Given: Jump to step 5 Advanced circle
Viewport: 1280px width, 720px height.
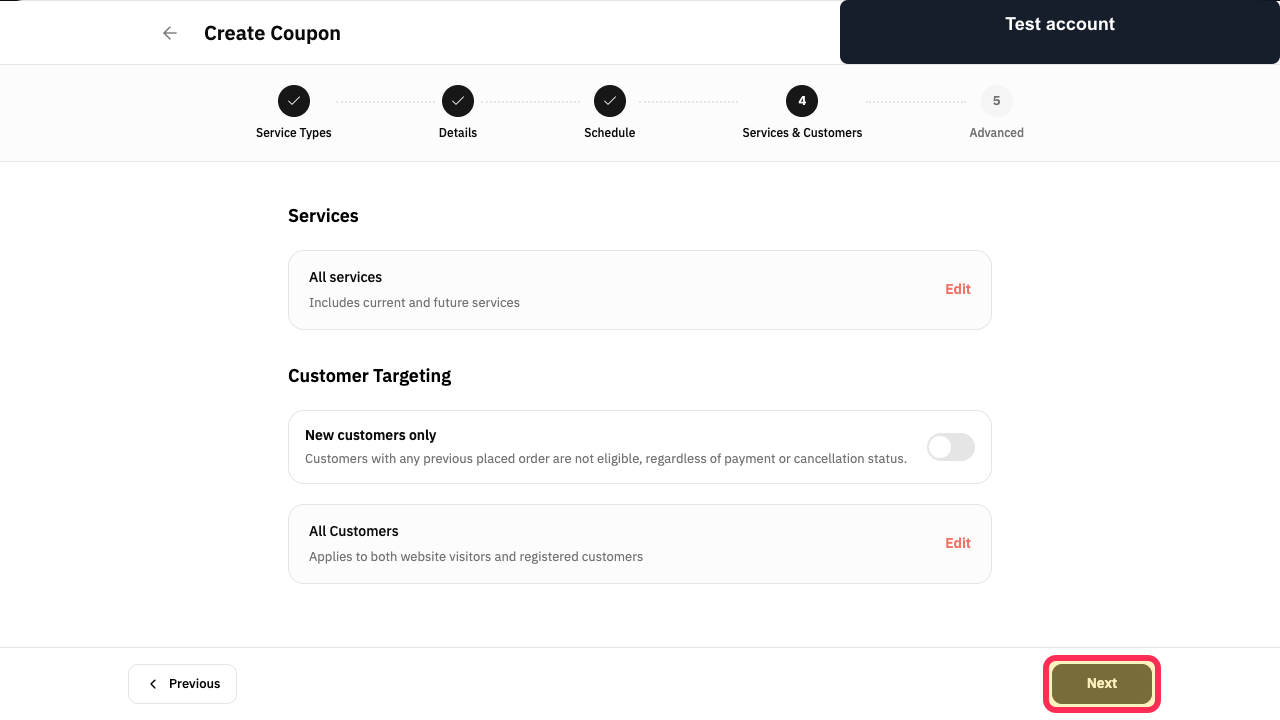Looking at the screenshot, I should point(997,101).
